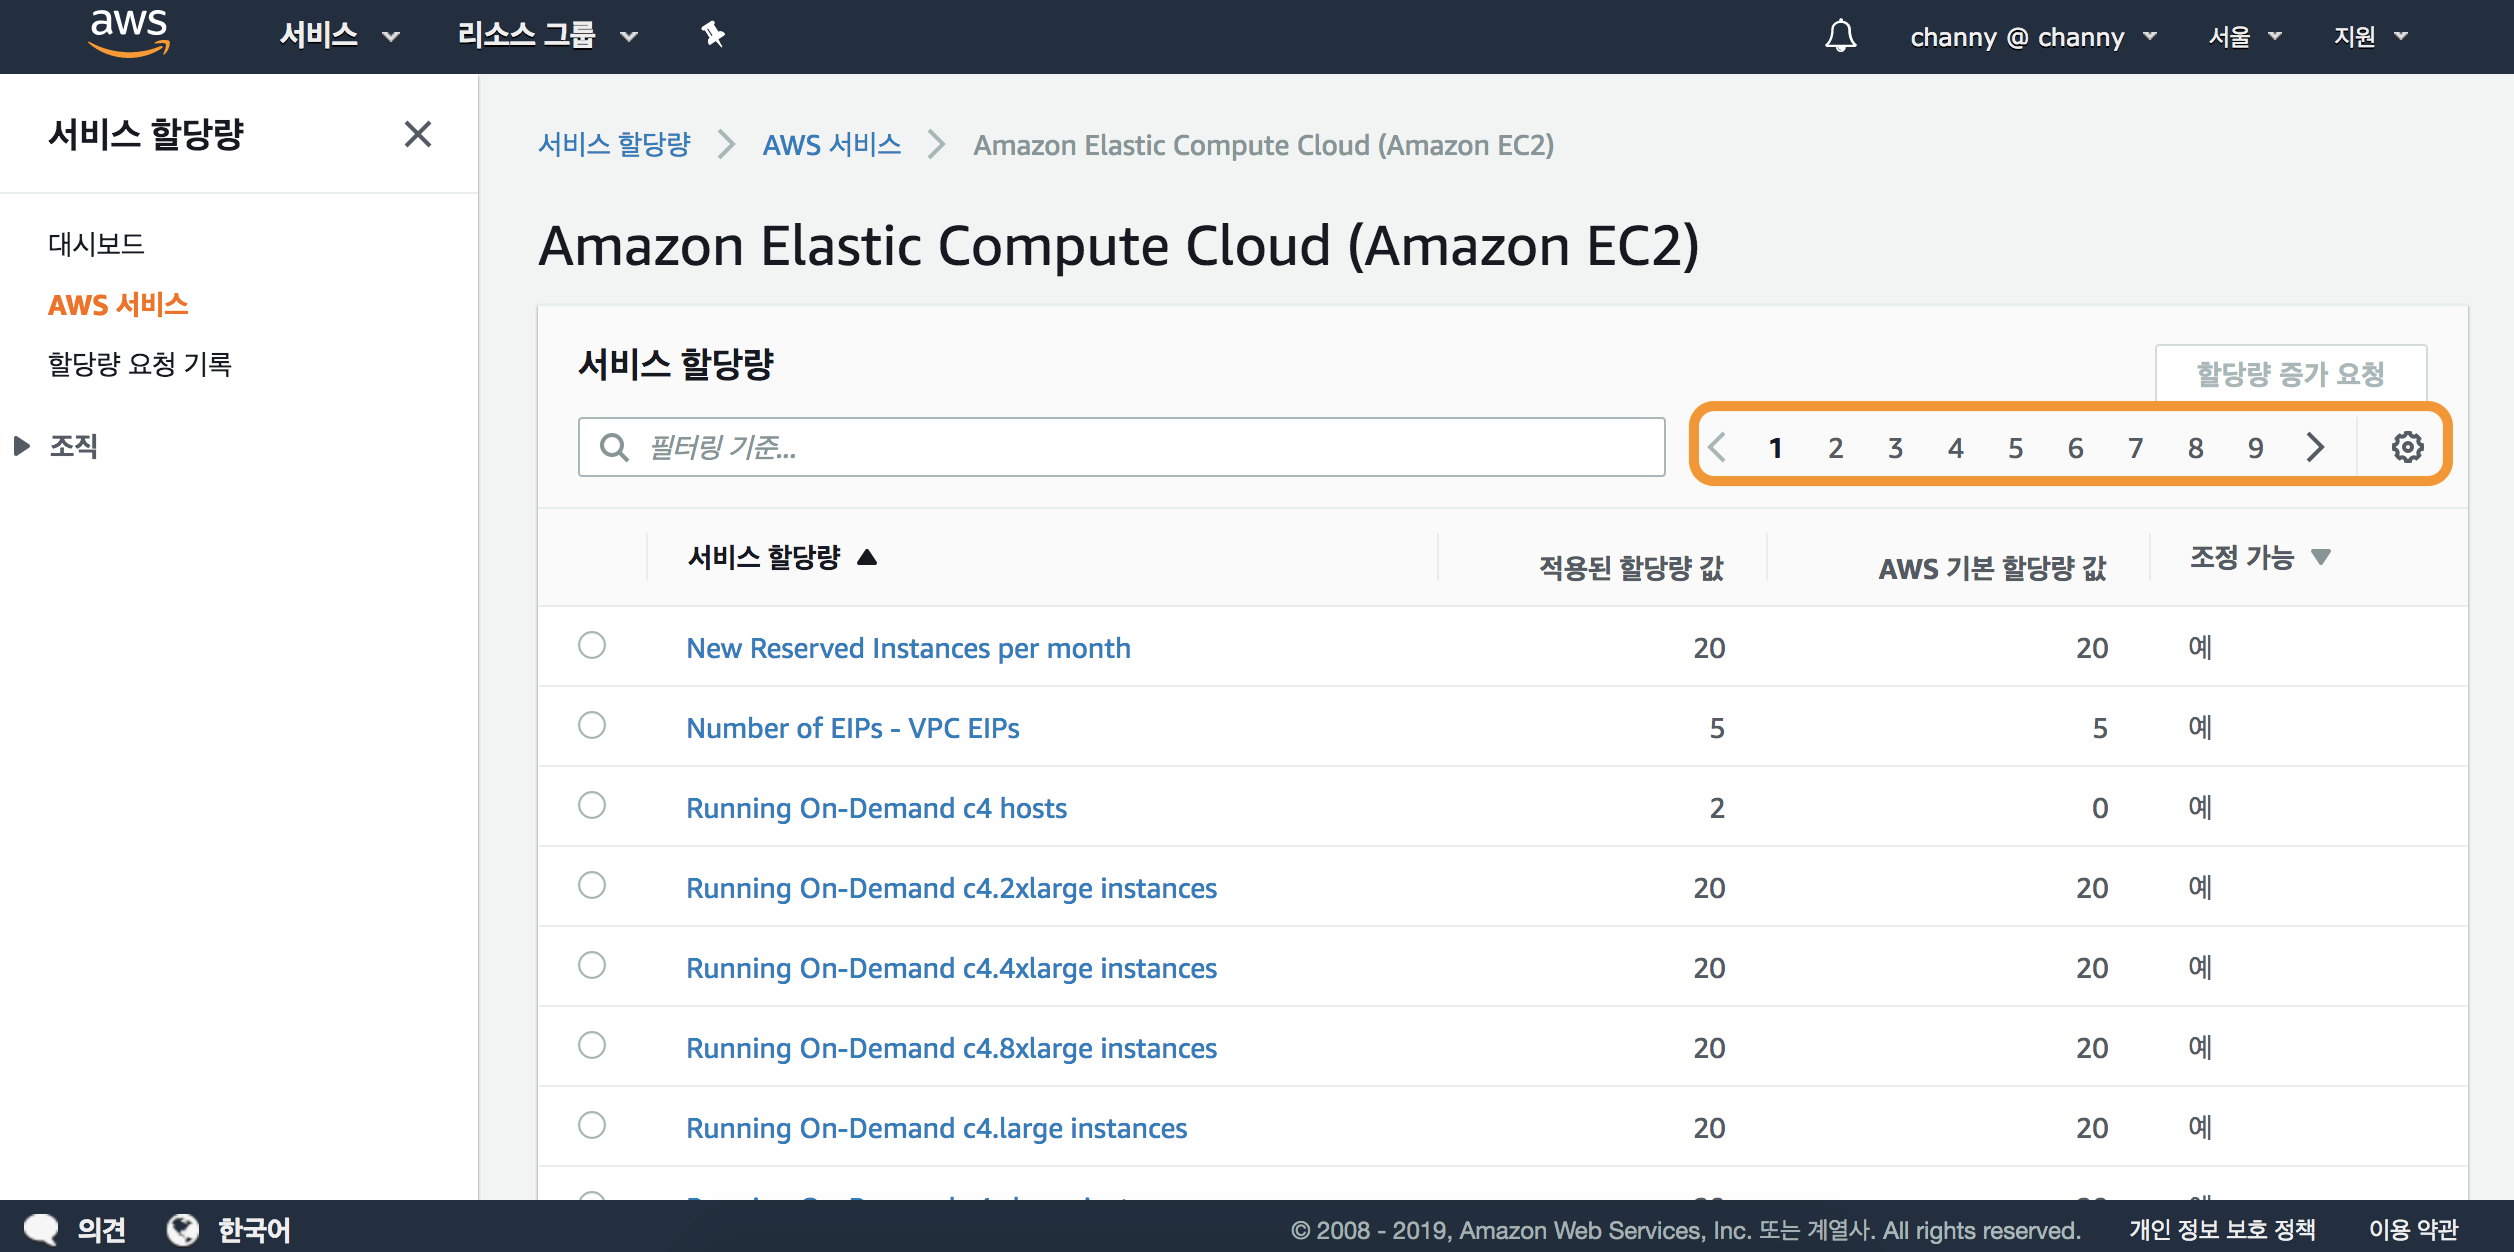2514x1252 pixels.
Task: Go to previous page arrow
Action: (x=1717, y=447)
